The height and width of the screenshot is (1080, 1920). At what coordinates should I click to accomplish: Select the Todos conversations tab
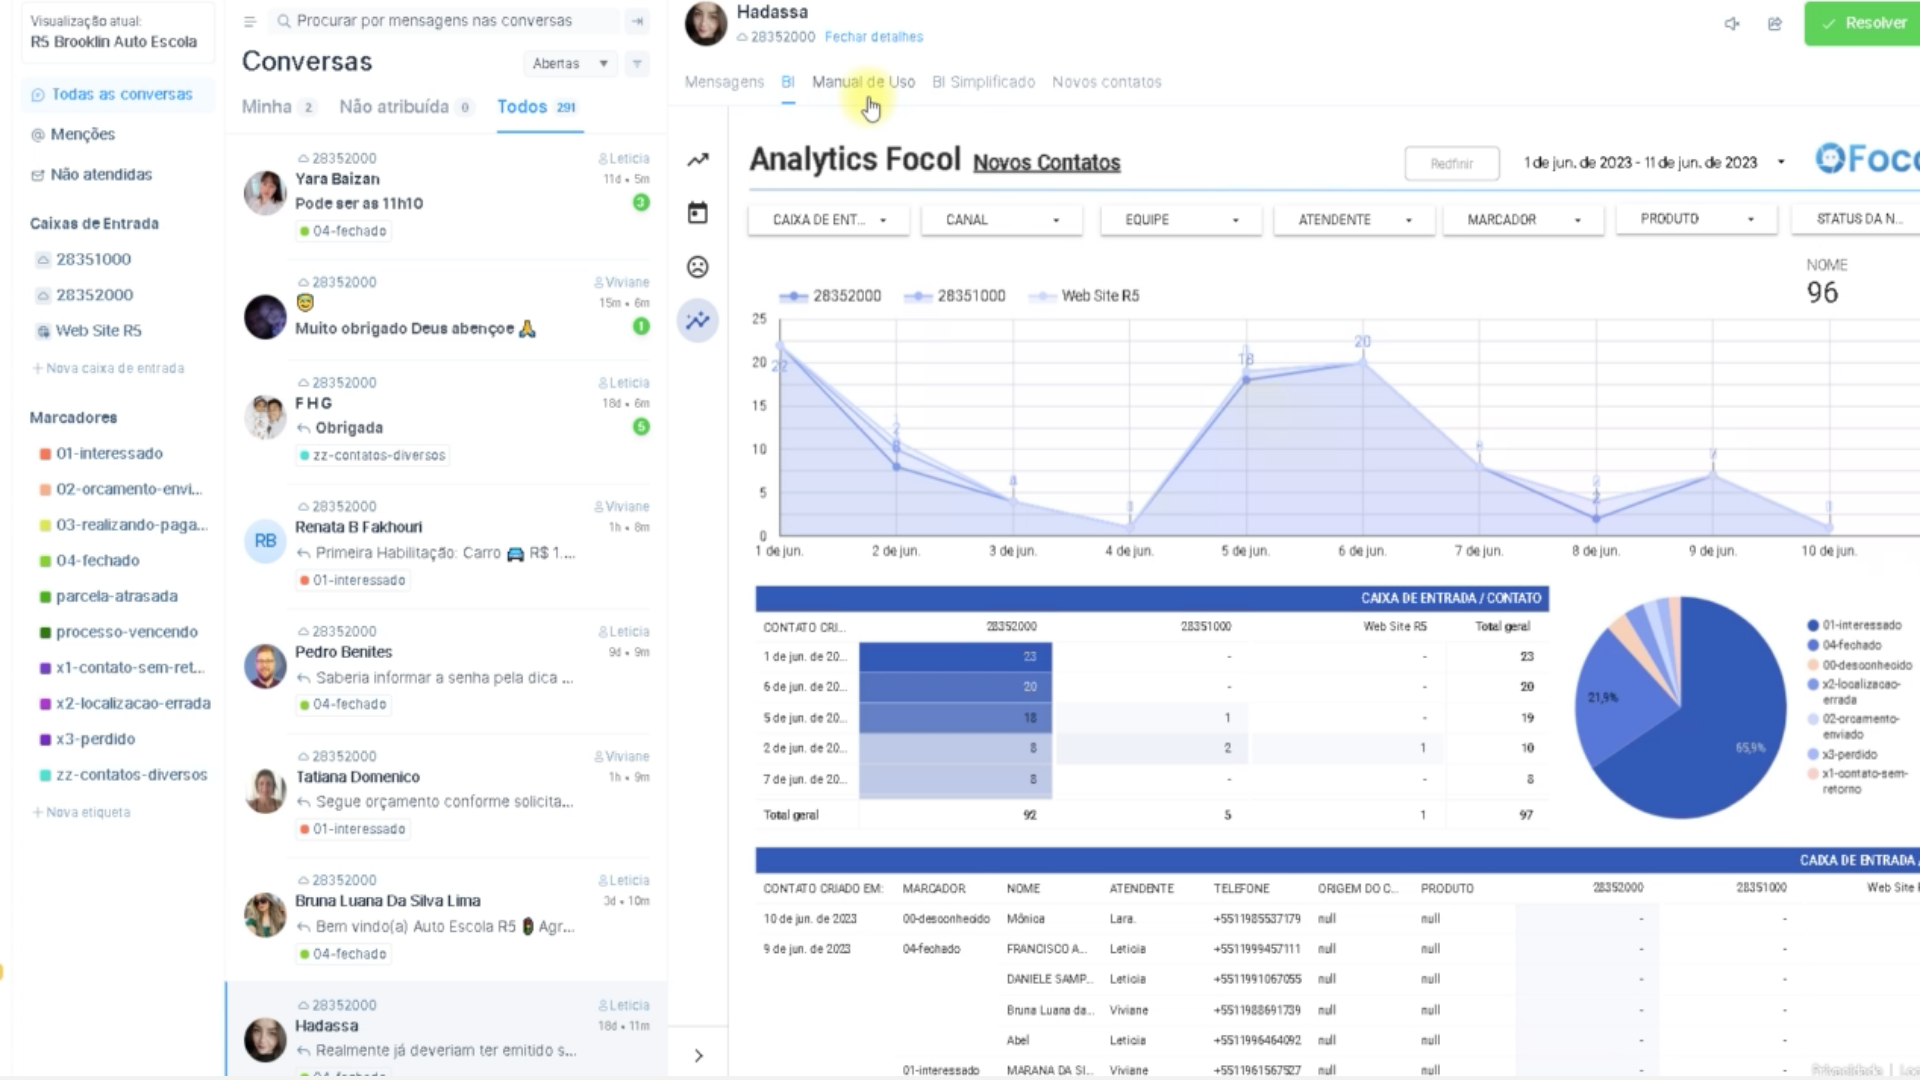523,106
